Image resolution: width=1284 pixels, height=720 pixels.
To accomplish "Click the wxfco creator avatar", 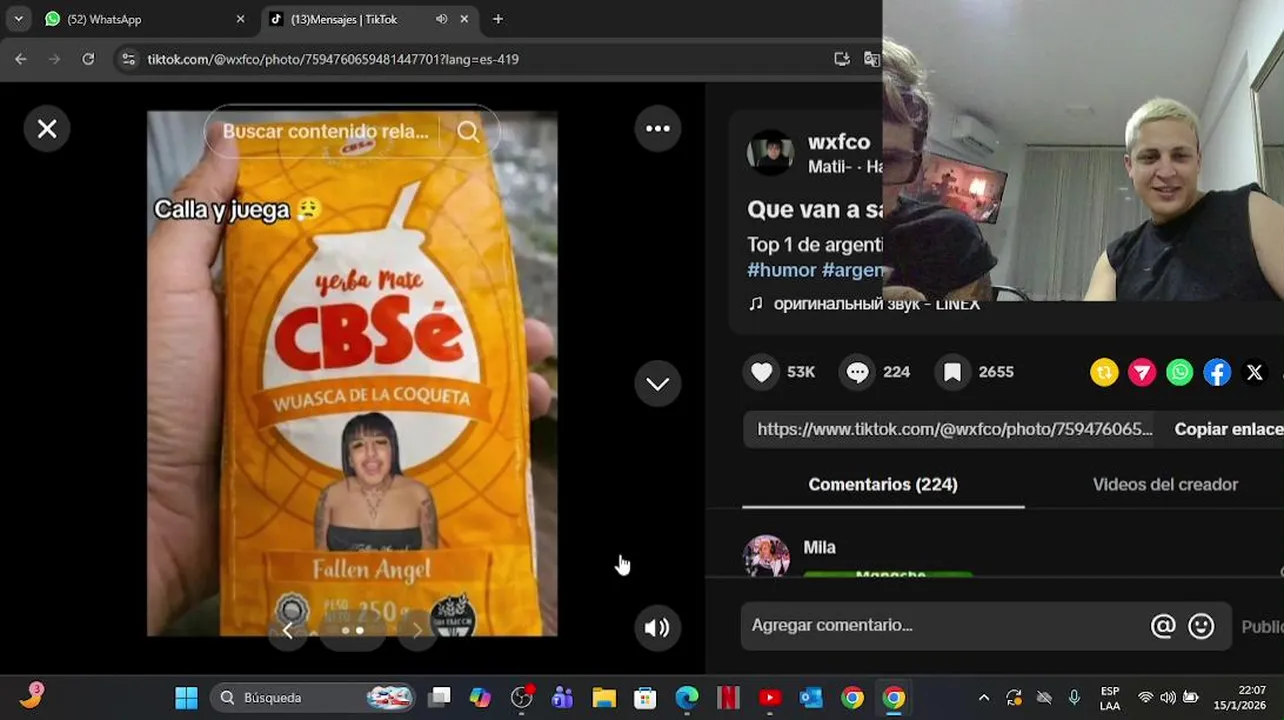I will 770,153.
